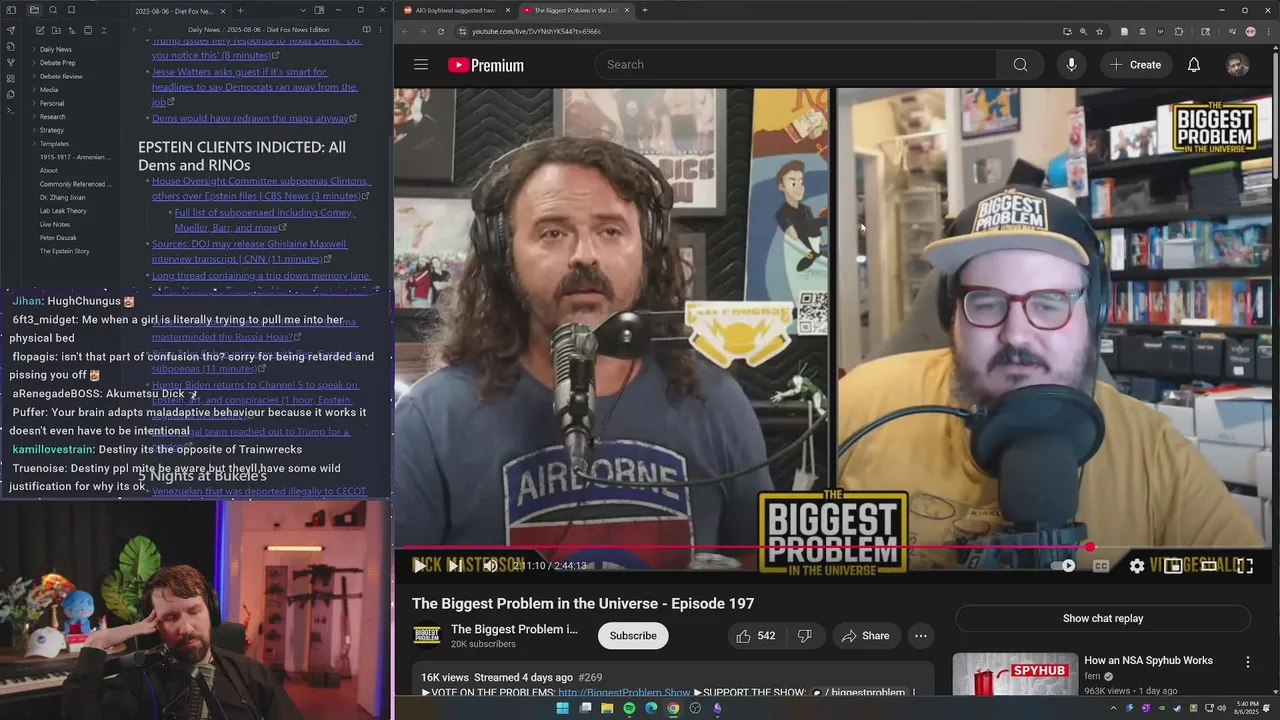1280x720 pixels.
Task: Enter fullscreen on video player
Action: [1245, 566]
